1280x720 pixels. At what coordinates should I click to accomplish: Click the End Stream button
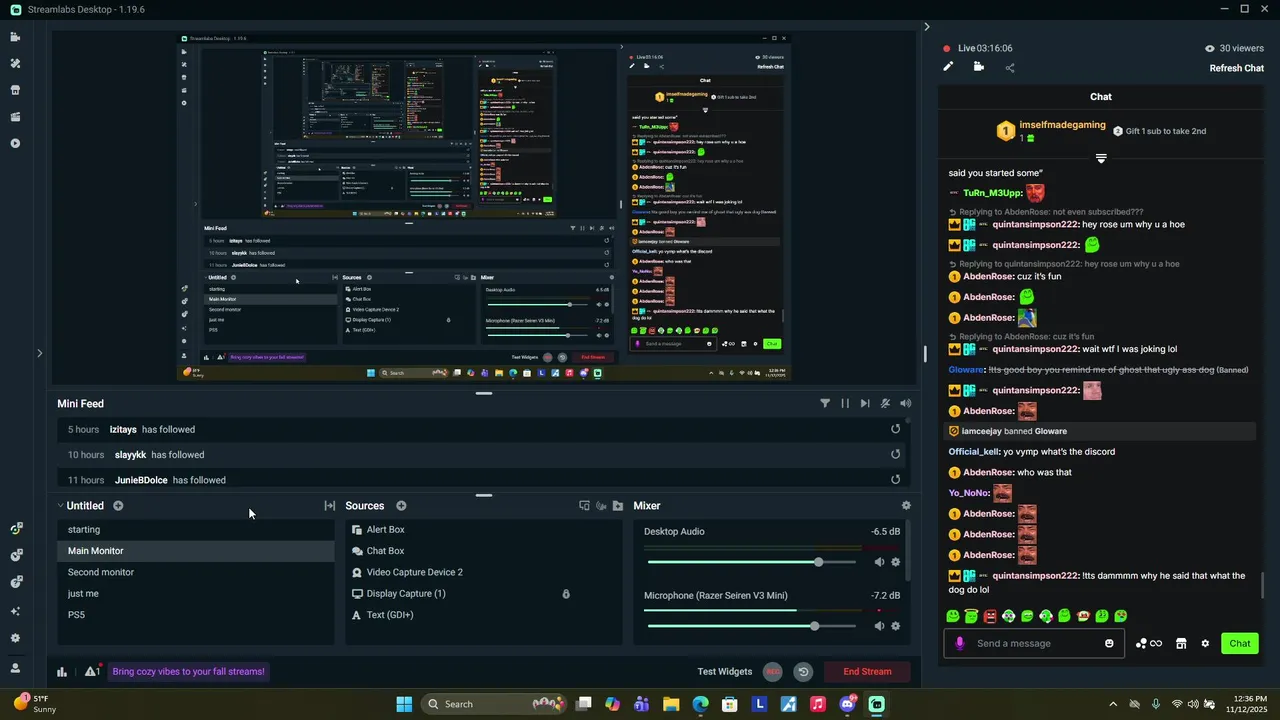point(867,672)
